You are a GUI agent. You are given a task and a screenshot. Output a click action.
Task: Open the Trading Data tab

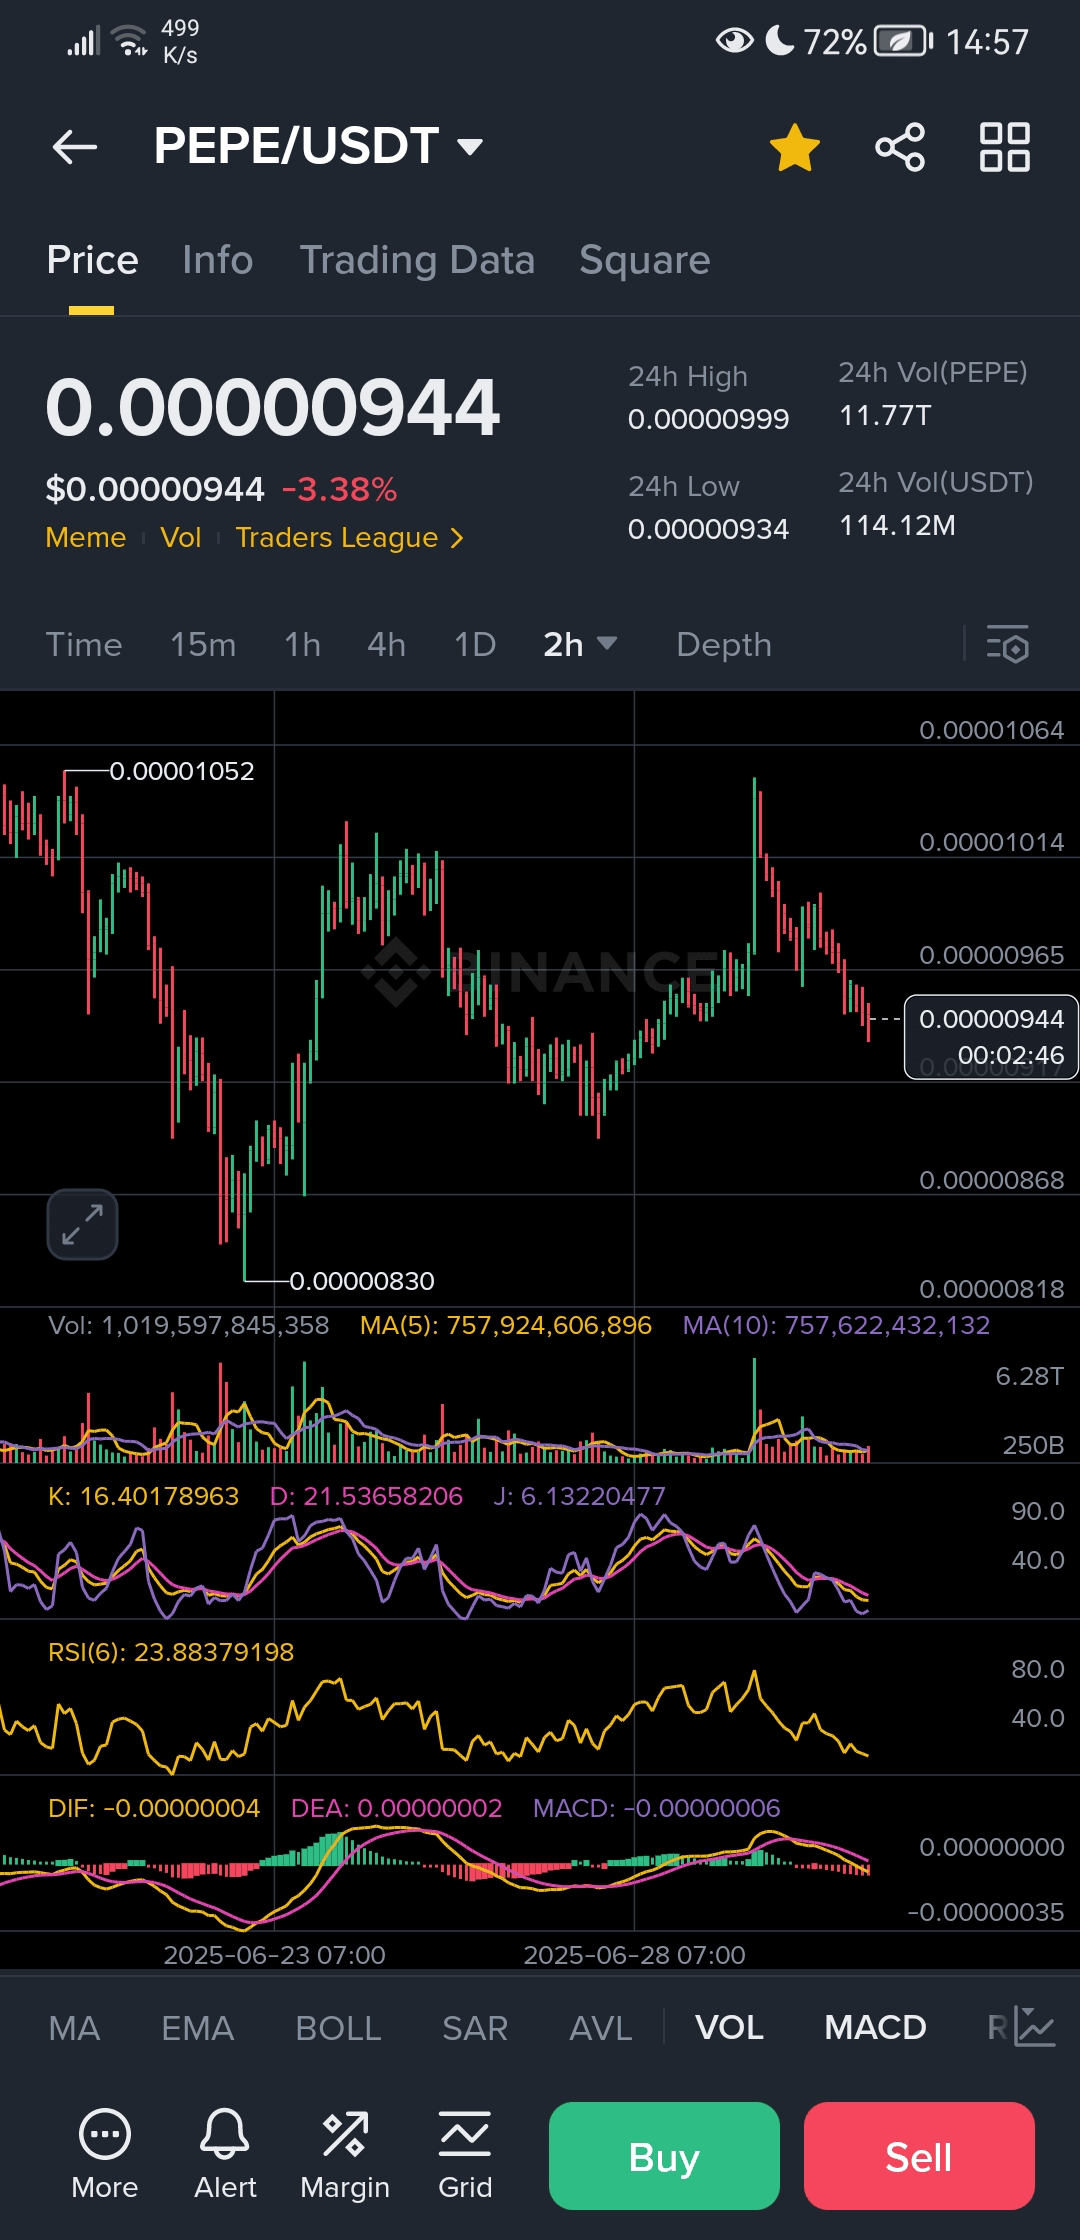417,260
